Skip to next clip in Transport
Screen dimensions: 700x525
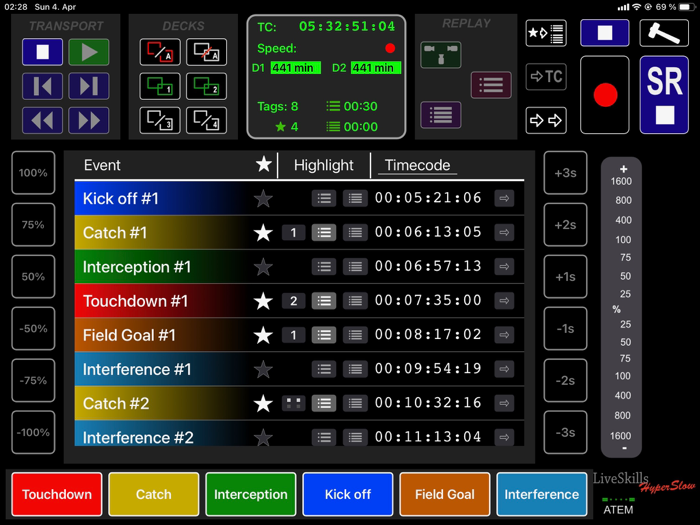(89, 86)
